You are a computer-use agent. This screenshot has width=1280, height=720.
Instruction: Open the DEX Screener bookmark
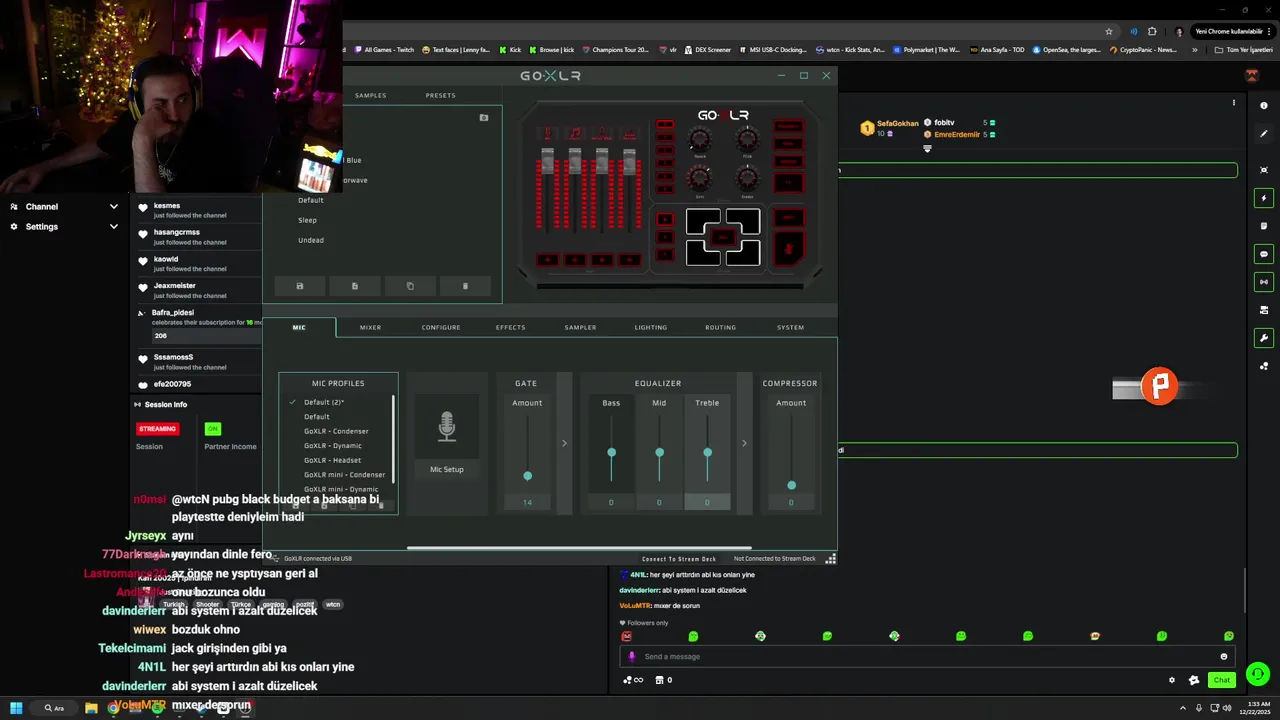[x=708, y=50]
